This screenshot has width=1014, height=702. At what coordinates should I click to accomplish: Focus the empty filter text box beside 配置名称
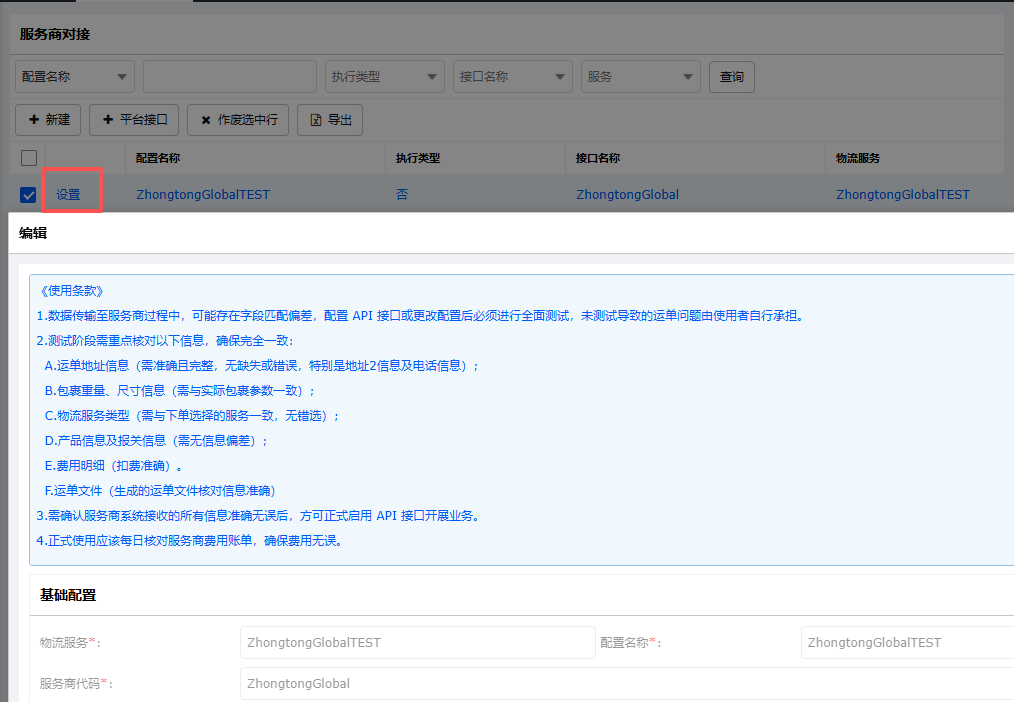click(x=229, y=77)
